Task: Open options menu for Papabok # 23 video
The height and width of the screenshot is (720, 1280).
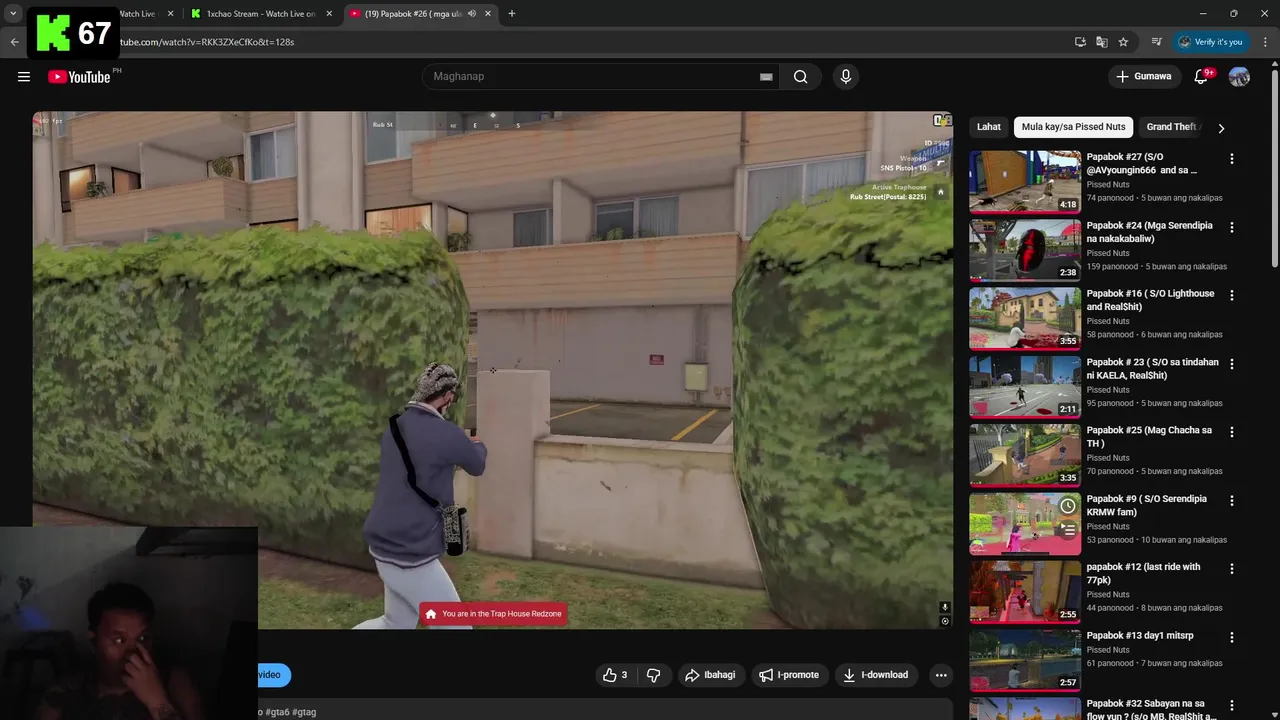Action: tap(1232, 364)
